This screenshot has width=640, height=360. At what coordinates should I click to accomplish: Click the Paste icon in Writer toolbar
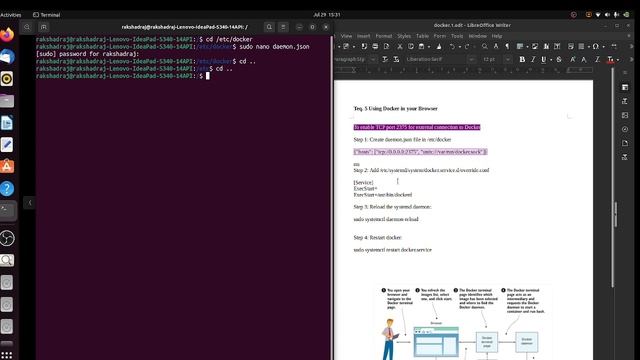422,47
